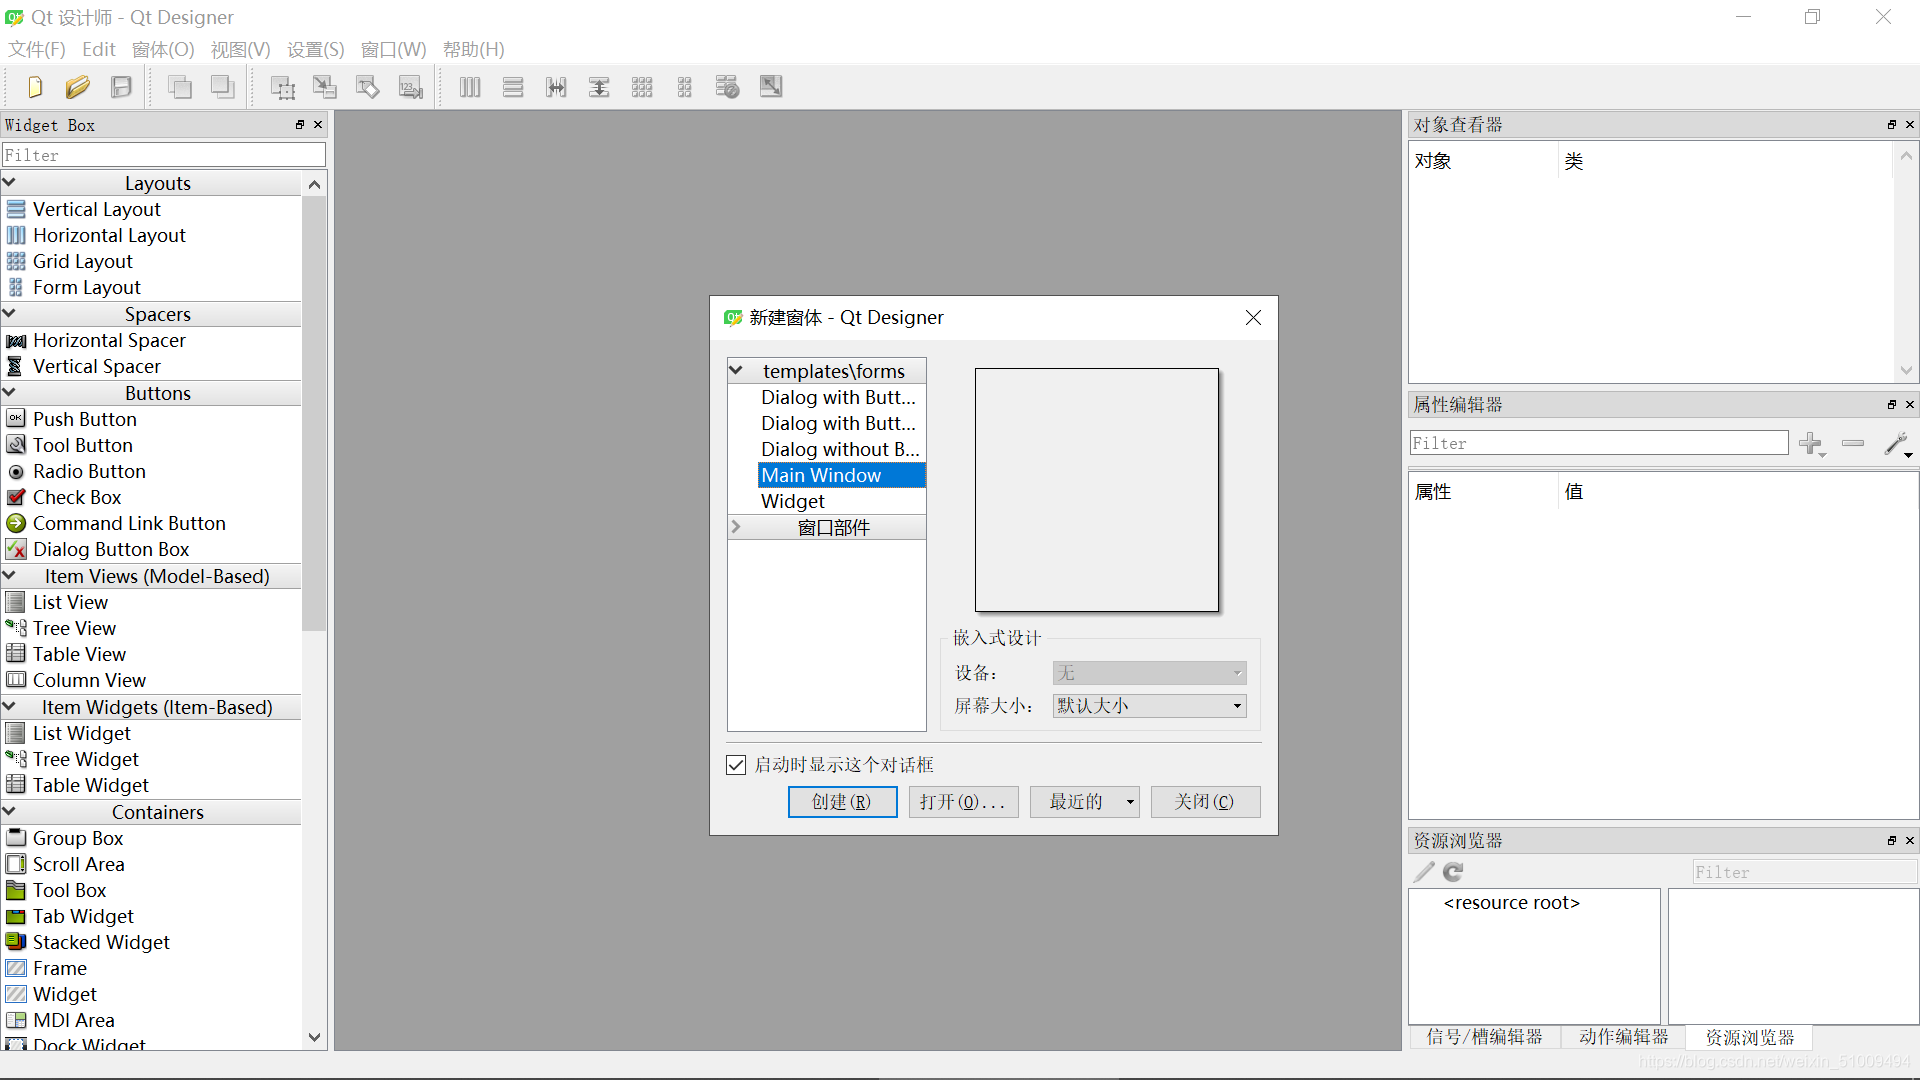1920x1080 pixels.
Task: Collapse the templates\forms tree node
Action: 736,370
